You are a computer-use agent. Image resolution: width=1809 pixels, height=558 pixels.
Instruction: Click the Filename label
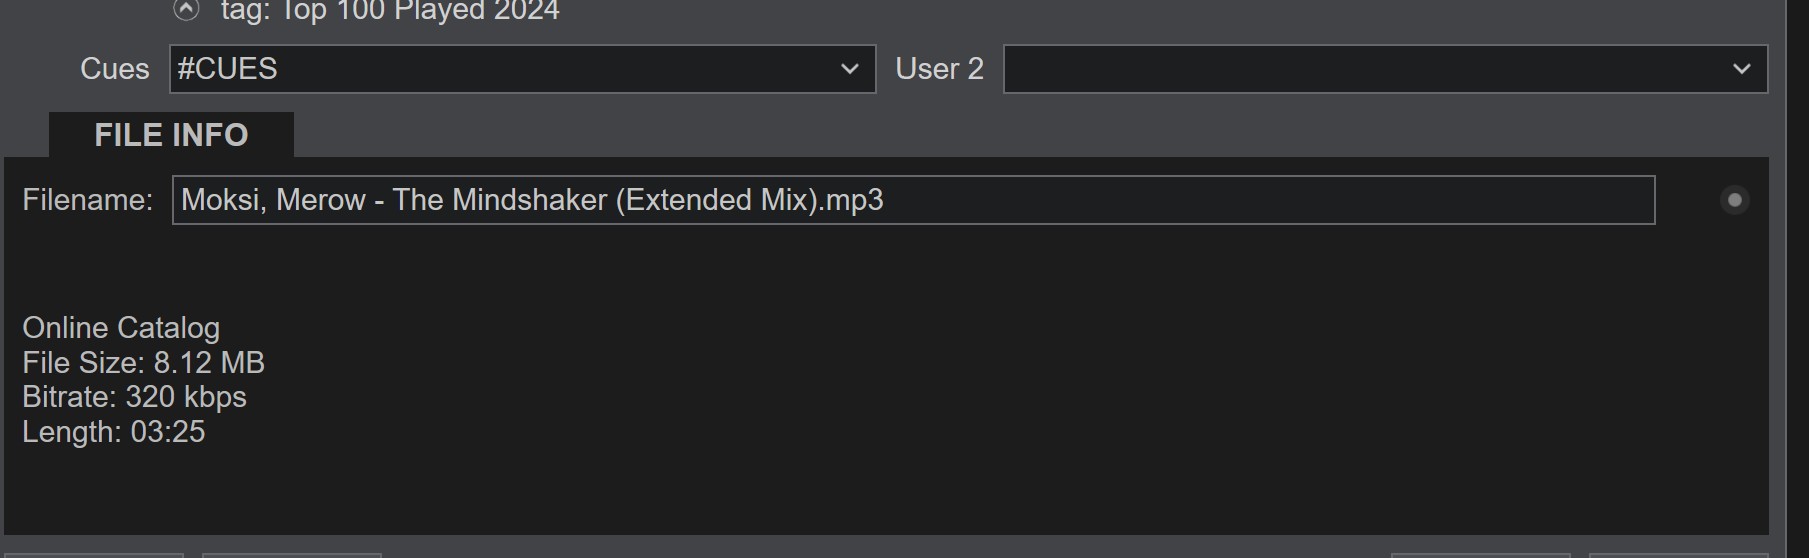tap(87, 200)
